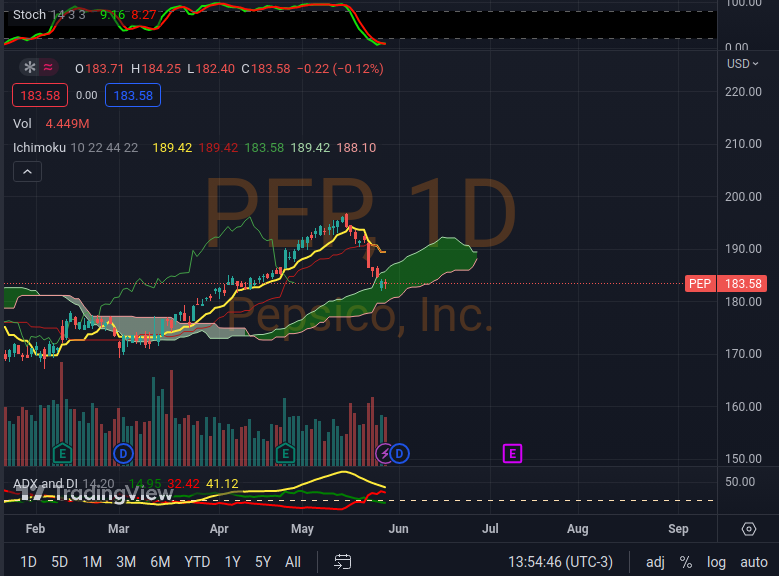The height and width of the screenshot is (576, 779).
Task: Click the pink wavy approx icon
Action: (x=48, y=67)
